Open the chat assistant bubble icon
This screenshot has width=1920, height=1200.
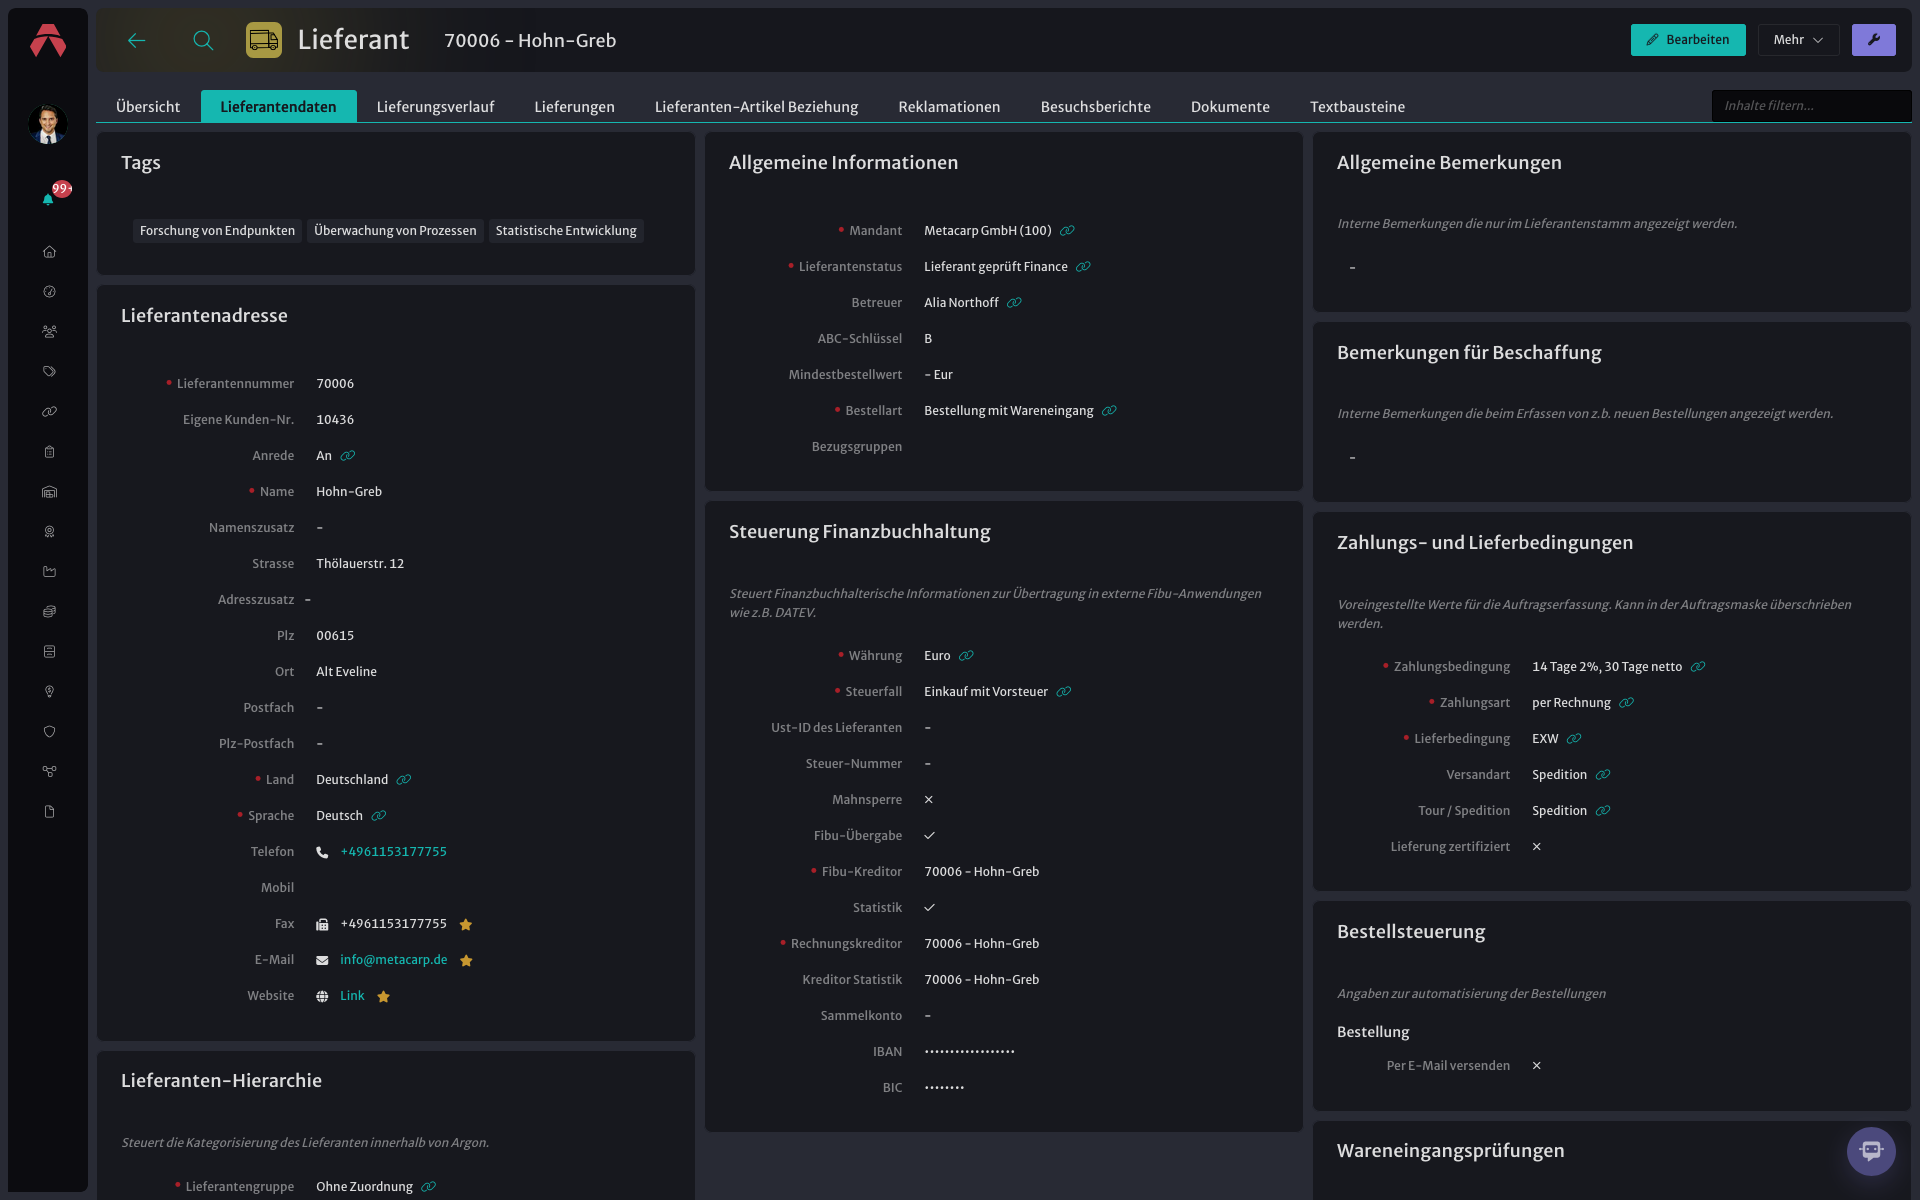(x=1871, y=1151)
